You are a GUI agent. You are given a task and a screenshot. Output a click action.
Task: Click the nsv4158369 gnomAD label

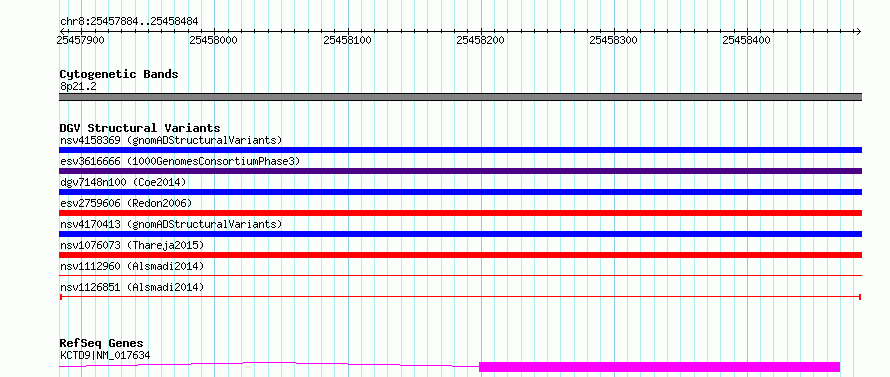(x=171, y=140)
